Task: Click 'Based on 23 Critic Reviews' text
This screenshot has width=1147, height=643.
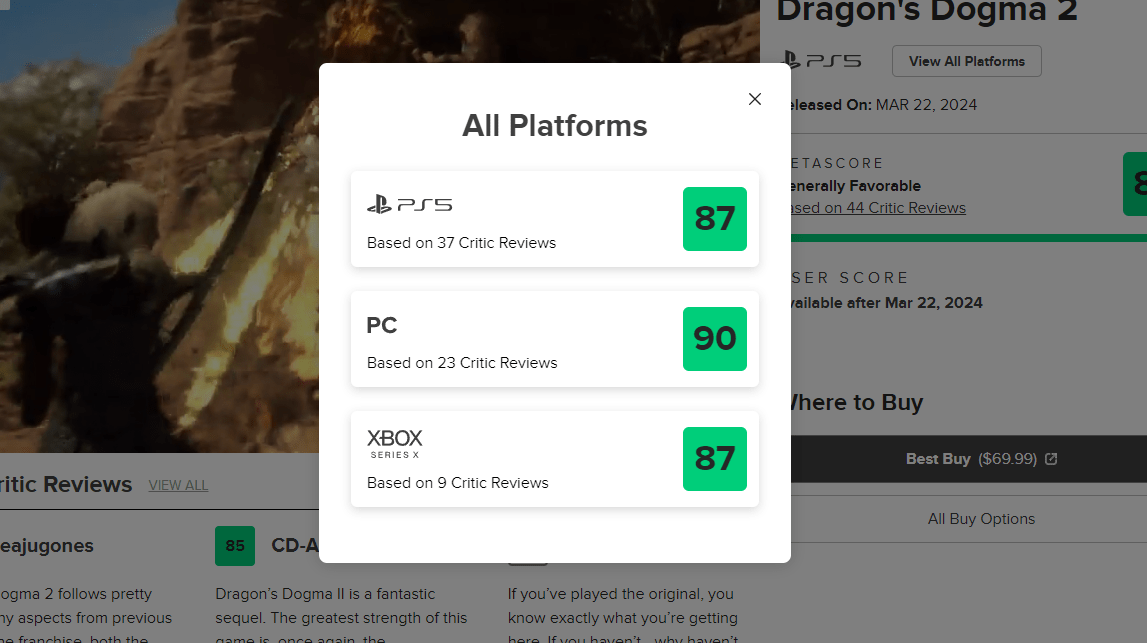Action: [x=462, y=363]
